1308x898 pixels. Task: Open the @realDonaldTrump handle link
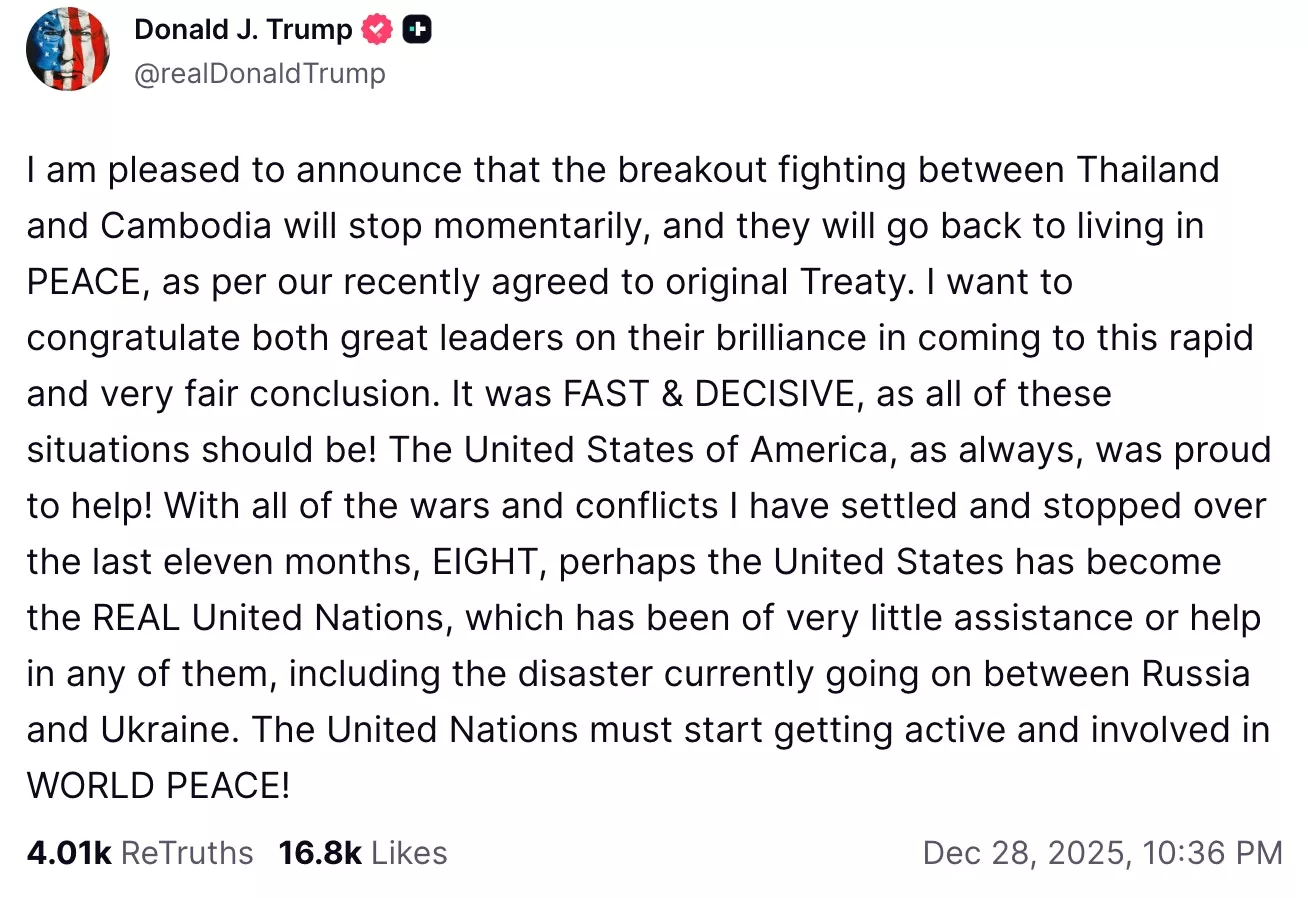coord(259,73)
